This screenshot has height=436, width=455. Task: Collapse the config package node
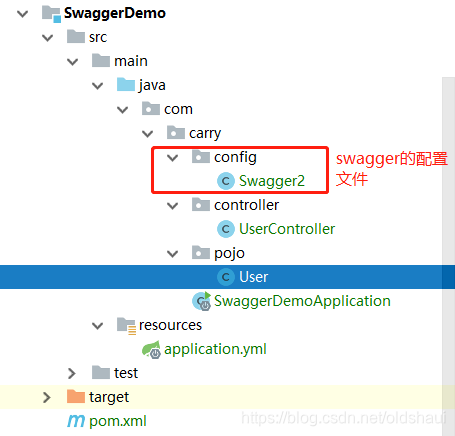[172, 158]
